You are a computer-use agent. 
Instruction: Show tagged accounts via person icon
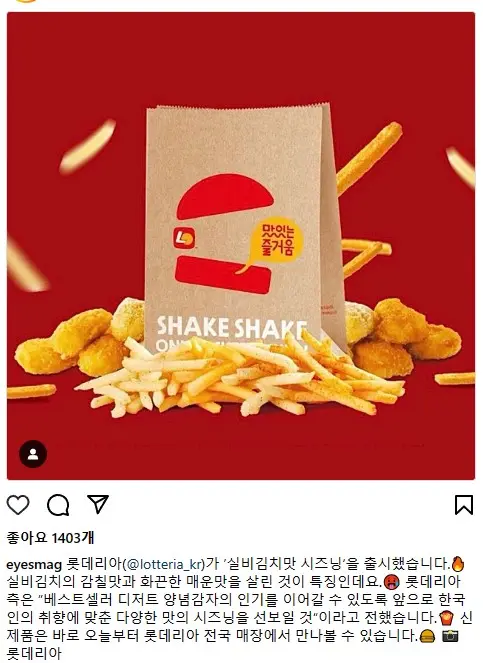click(33, 454)
